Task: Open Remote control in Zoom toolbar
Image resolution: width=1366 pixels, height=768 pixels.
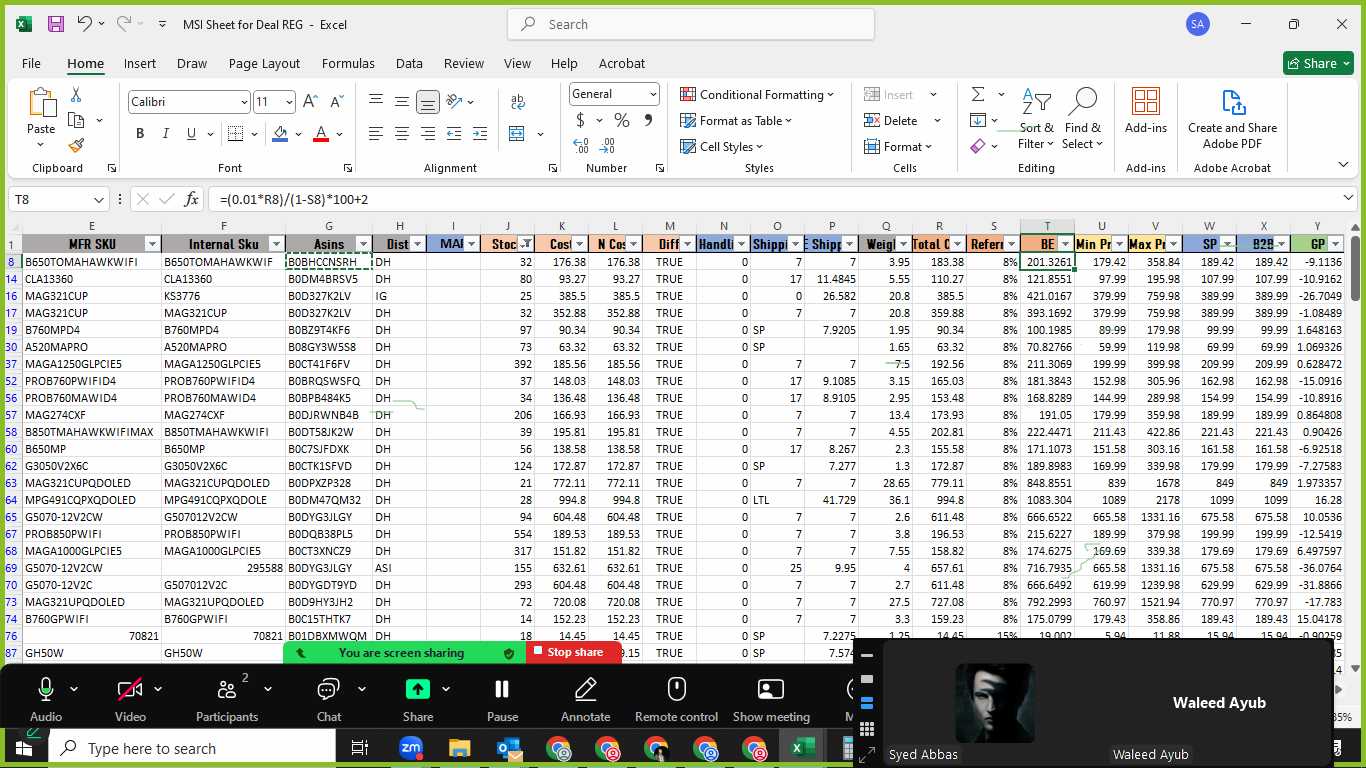Action: 676,699
